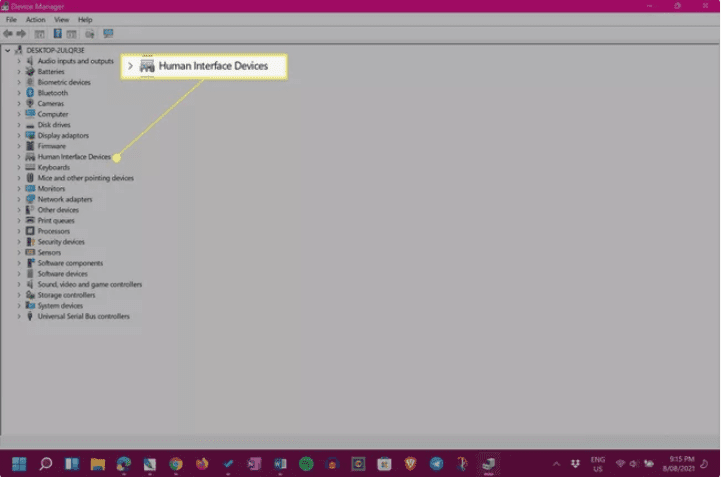This screenshot has height=477, width=721.
Task: Click the Help icon in the toolbar
Action: pyautogui.click(x=58, y=33)
